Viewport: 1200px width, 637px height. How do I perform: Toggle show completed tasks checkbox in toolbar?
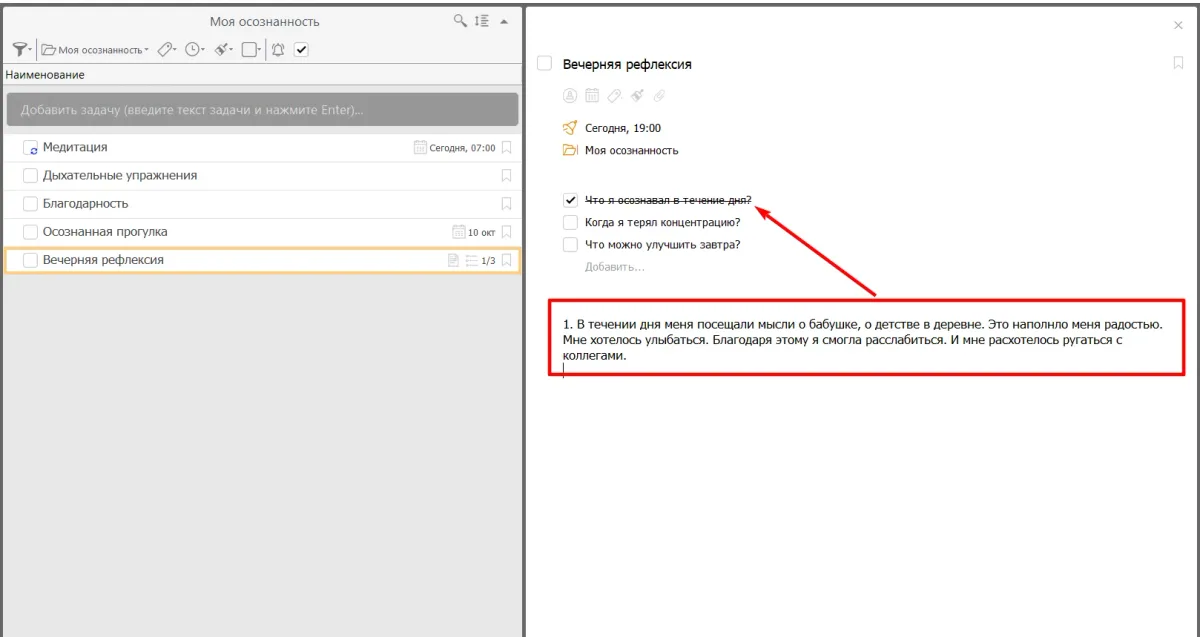(301, 49)
